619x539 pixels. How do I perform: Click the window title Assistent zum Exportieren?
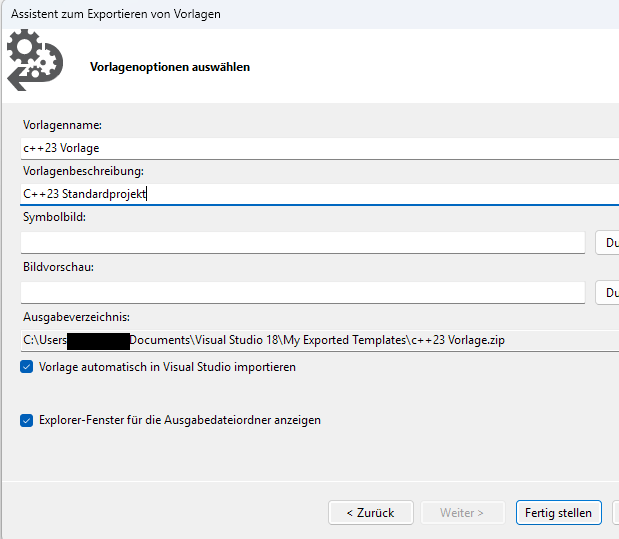116,14
